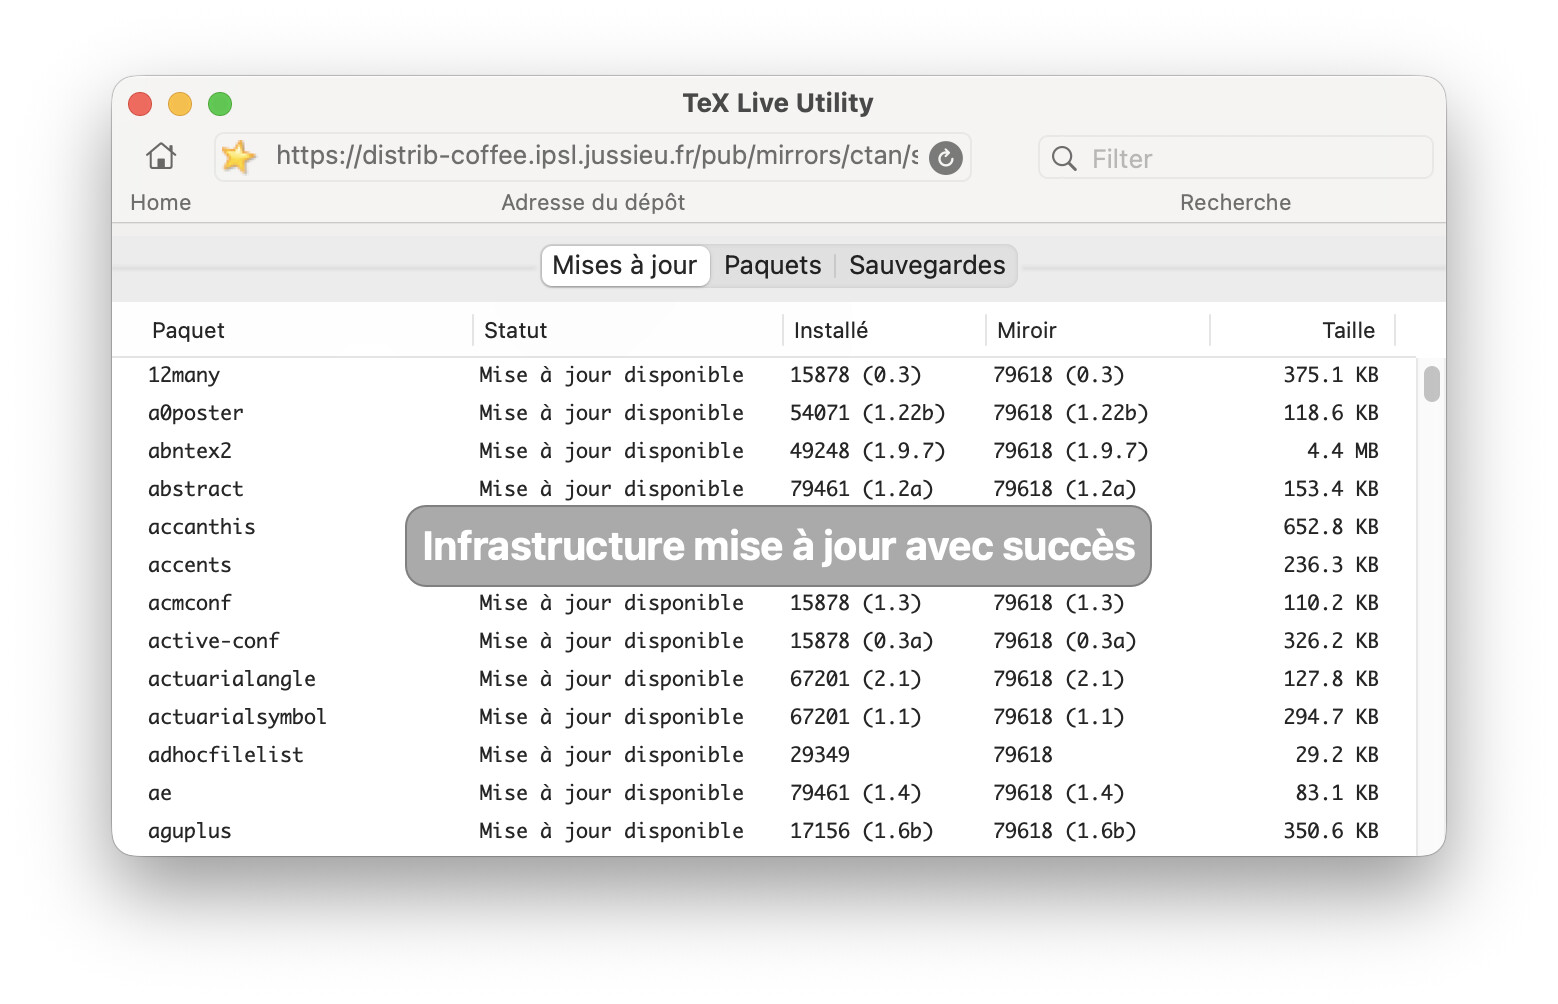Click installed revision 29349
The height and width of the screenshot is (1004, 1558).
point(820,755)
